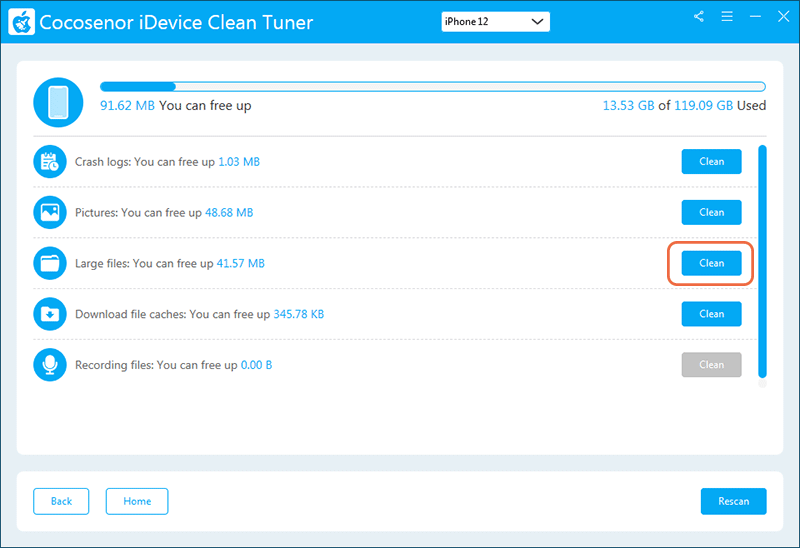Screen dimensions: 800x548
Task: Return to the Home screen
Action: (x=137, y=501)
